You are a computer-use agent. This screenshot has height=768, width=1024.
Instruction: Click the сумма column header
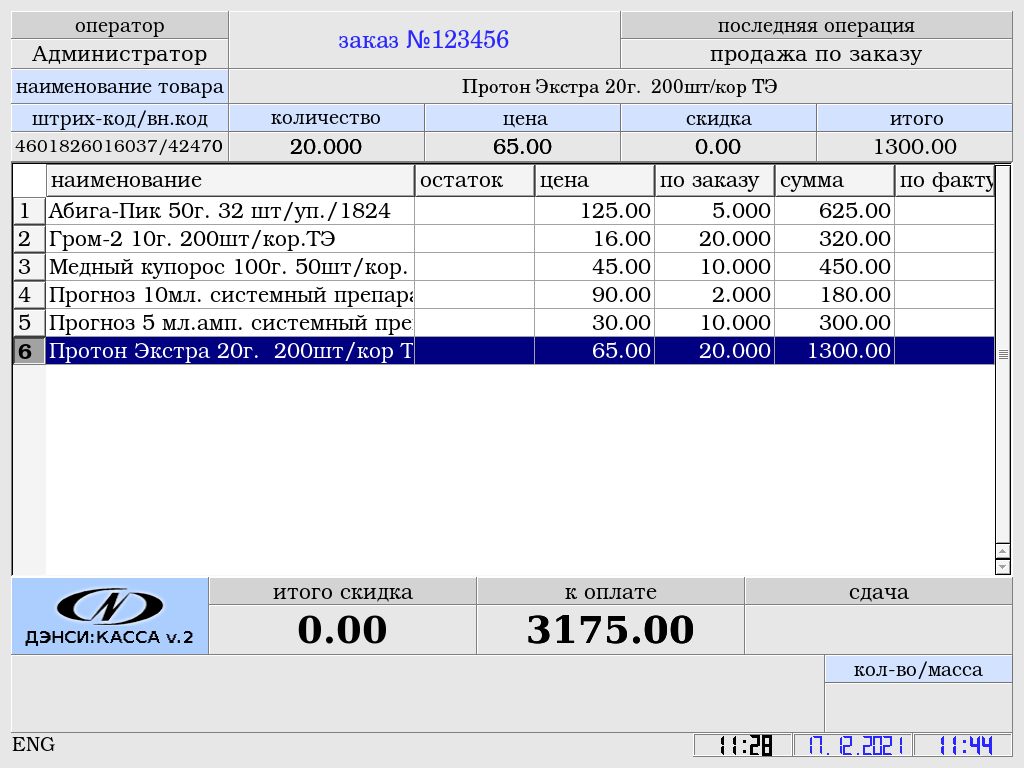coord(835,180)
